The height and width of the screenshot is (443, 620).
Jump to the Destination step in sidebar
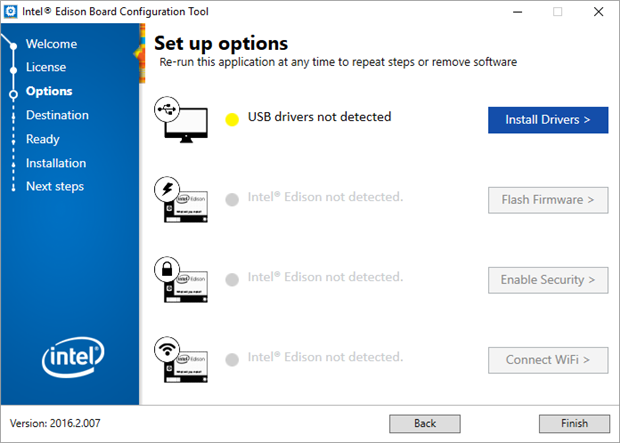(x=57, y=115)
